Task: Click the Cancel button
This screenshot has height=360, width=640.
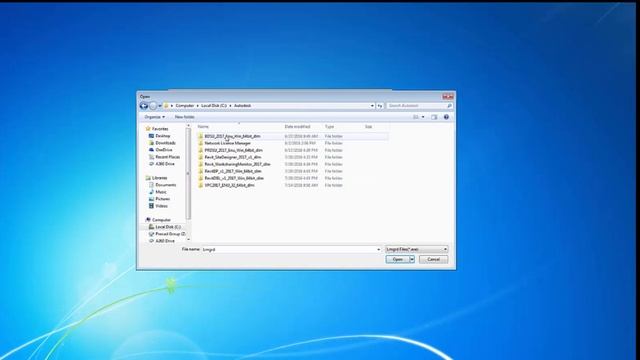Action: [433, 260]
